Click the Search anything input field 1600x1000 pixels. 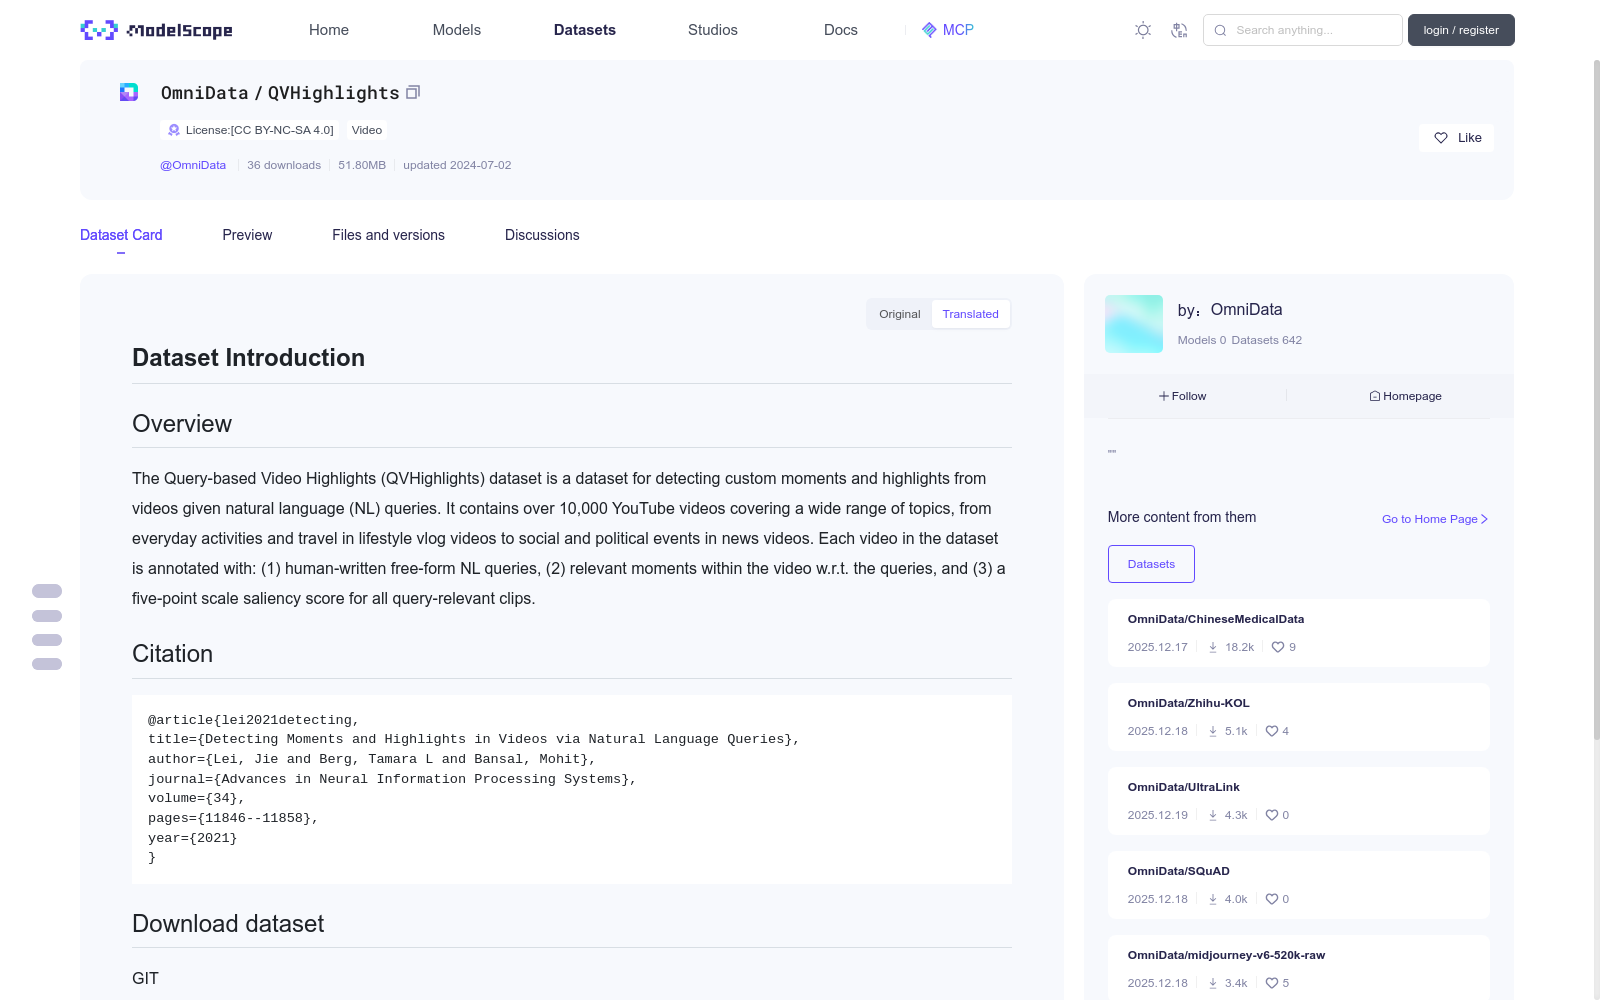coord(1303,30)
